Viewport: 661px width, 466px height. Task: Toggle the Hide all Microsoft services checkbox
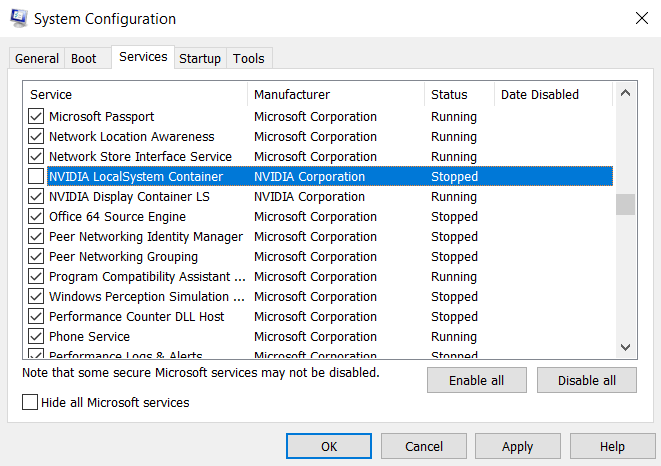click(30, 402)
